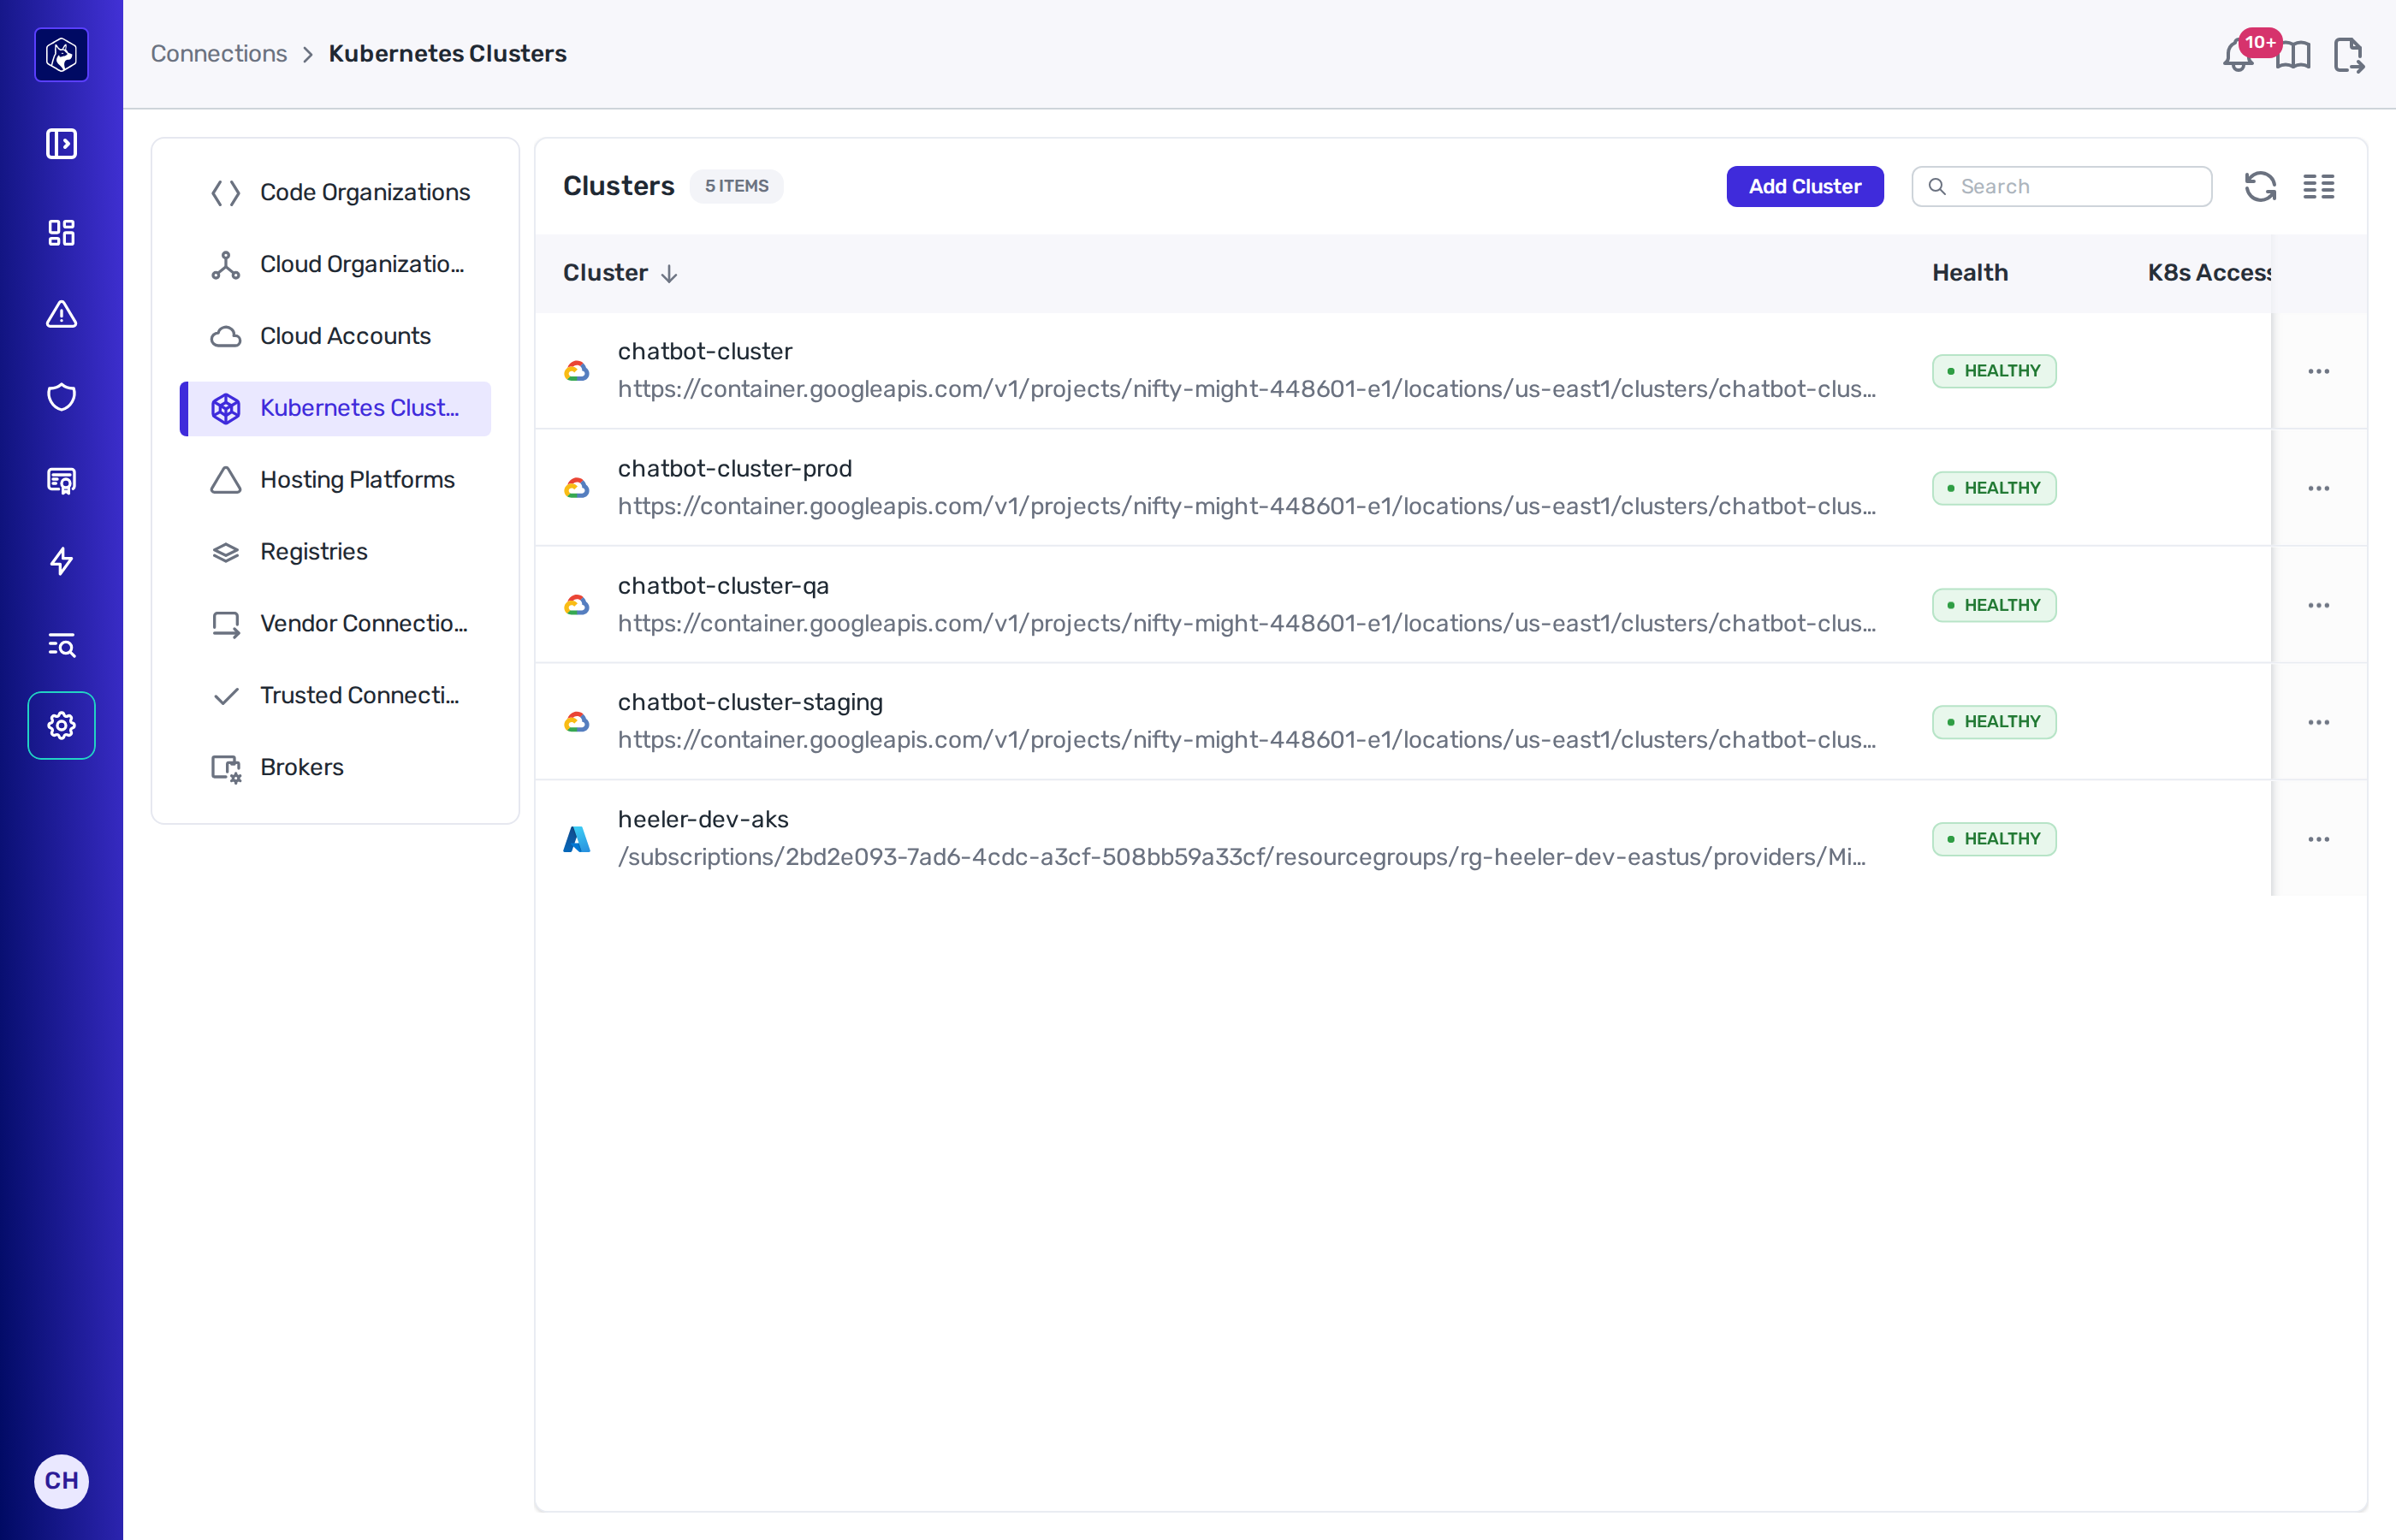The height and width of the screenshot is (1540, 2396).
Task: Click the Health column header
Action: (1969, 273)
